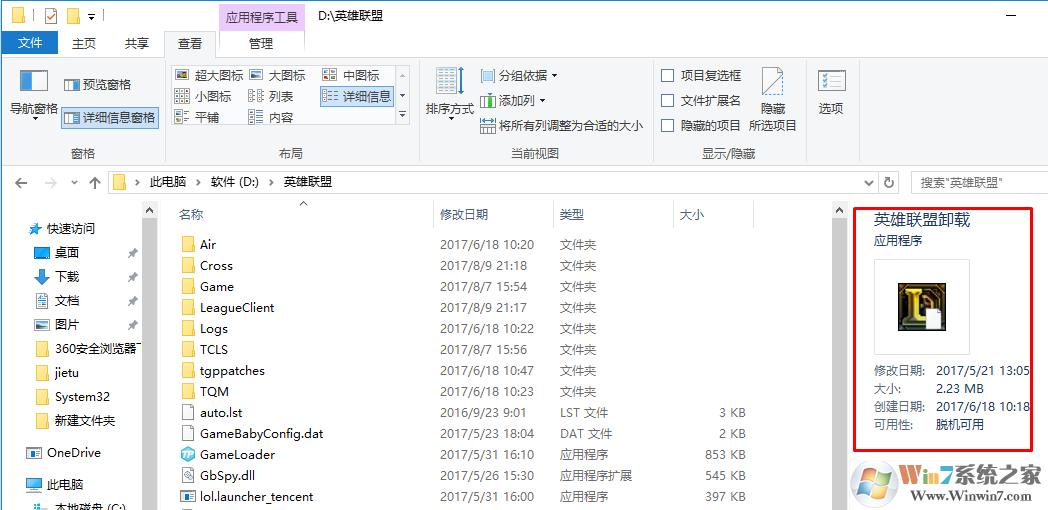This screenshot has height=510, width=1048.
Task: Open the 文件 menu tab
Action: pyautogui.click(x=30, y=44)
